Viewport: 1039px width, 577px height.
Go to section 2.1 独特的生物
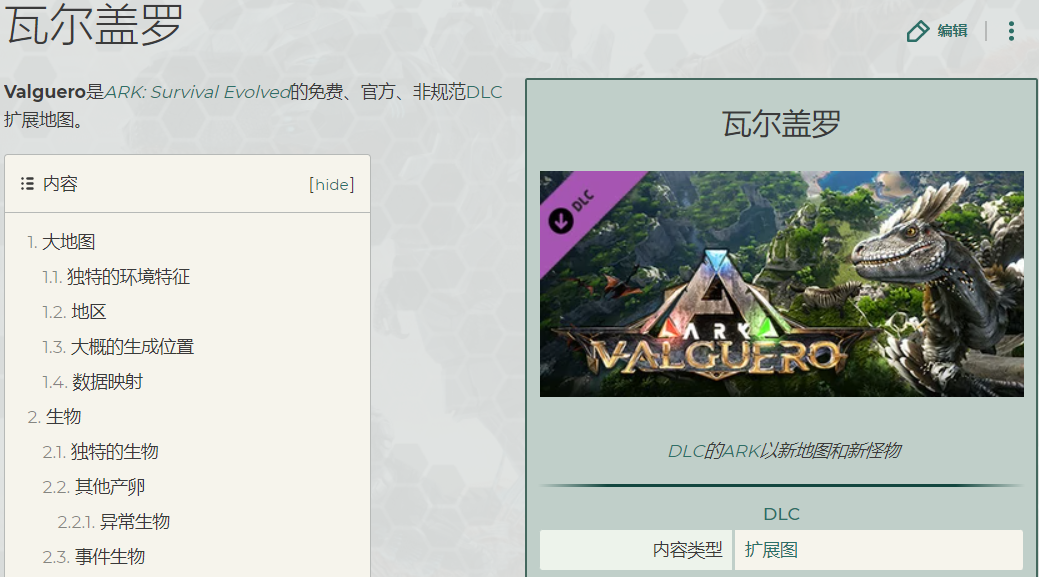[114, 452]
